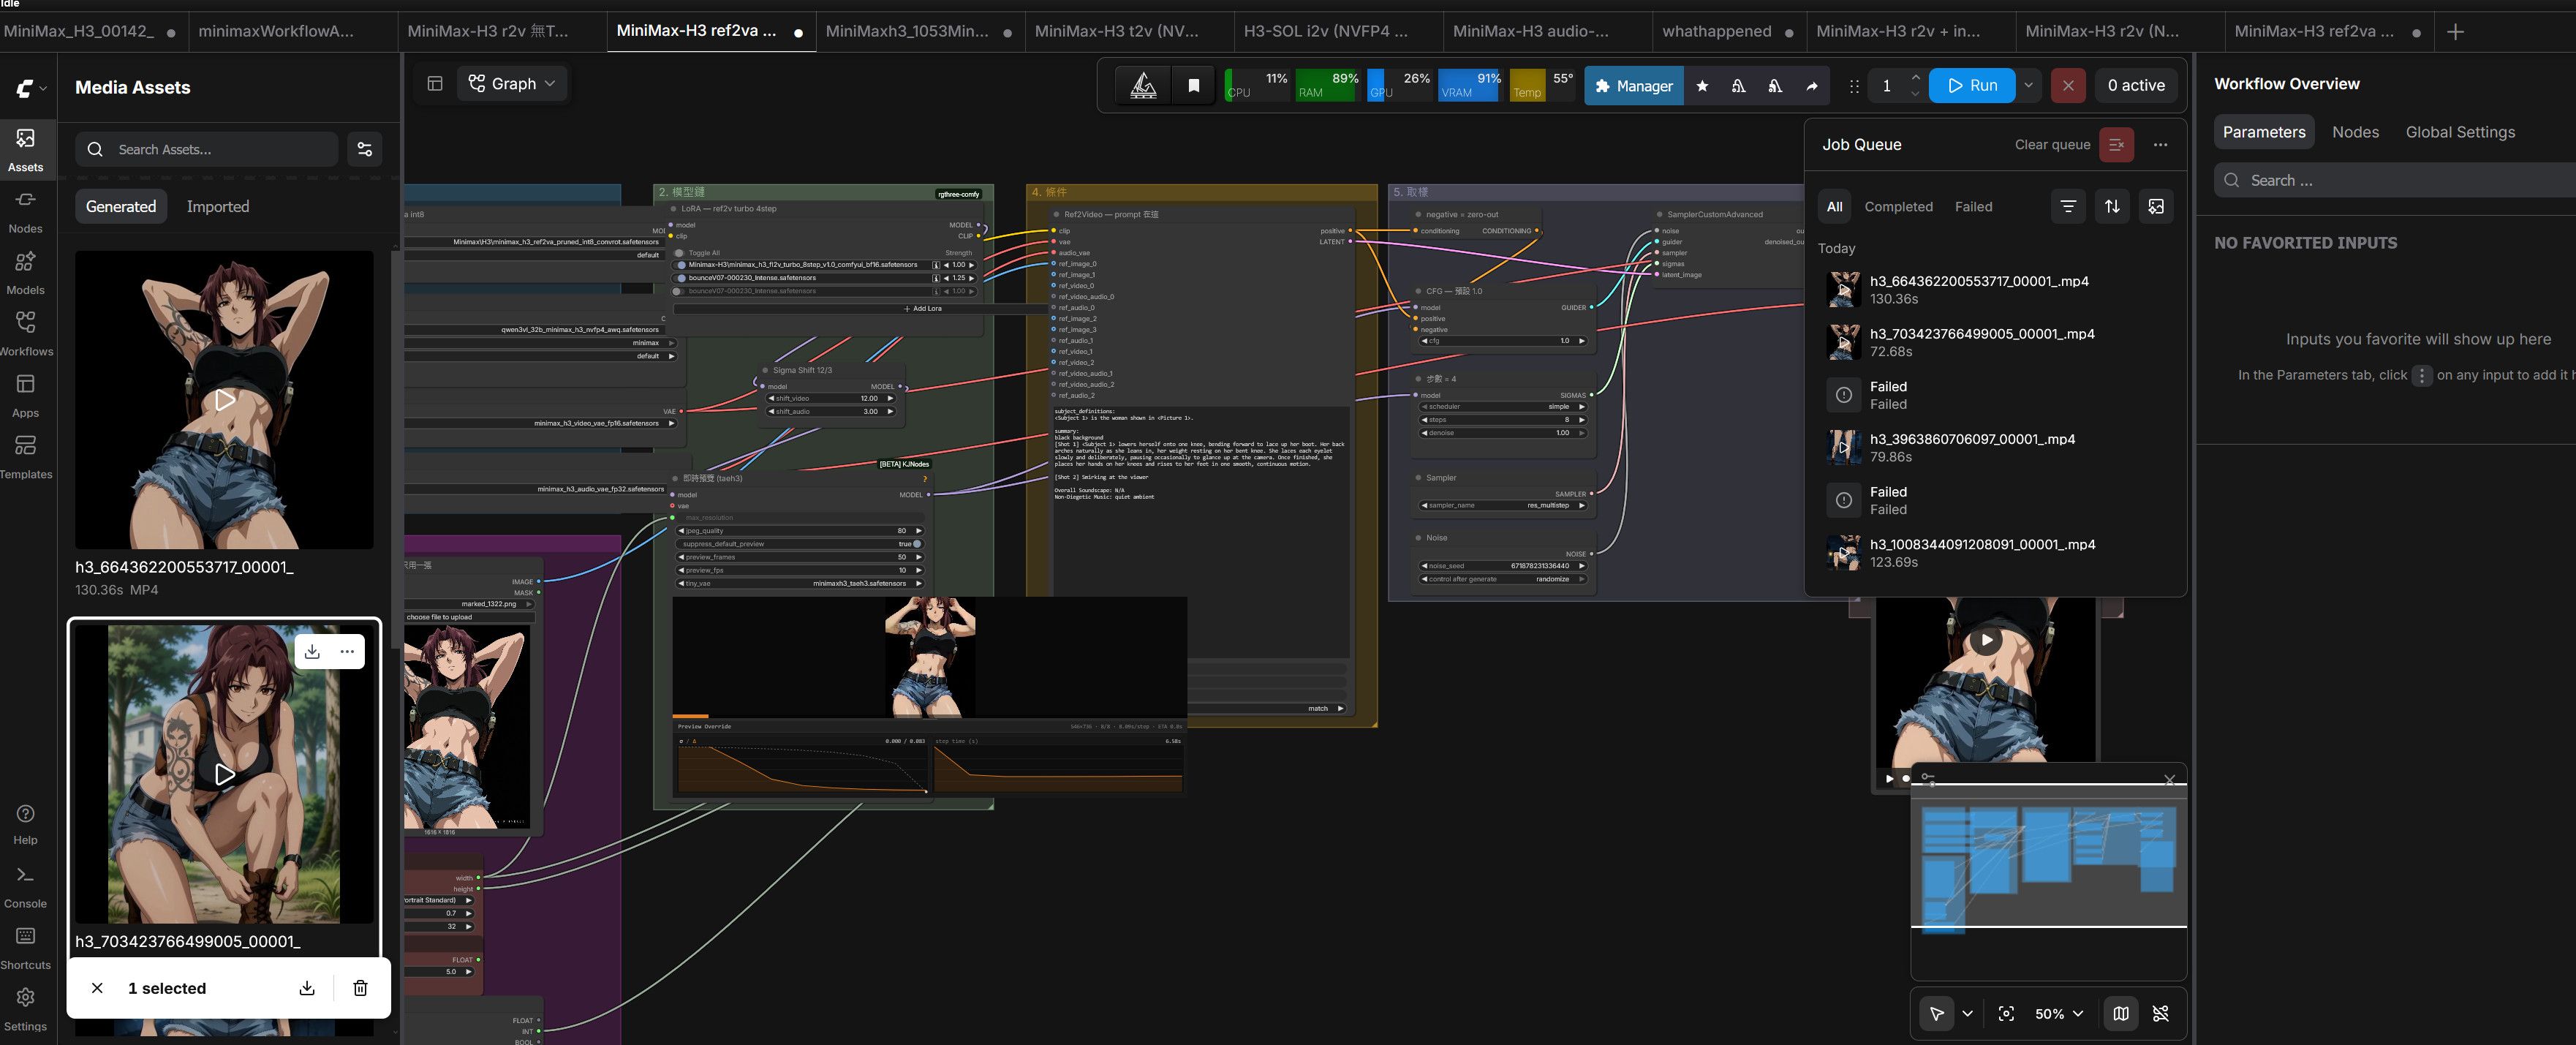Toggle the disabled bounceV07 LoRA at 1.00
This screenshot has height=1045, width=2576.
click(678, 291)
